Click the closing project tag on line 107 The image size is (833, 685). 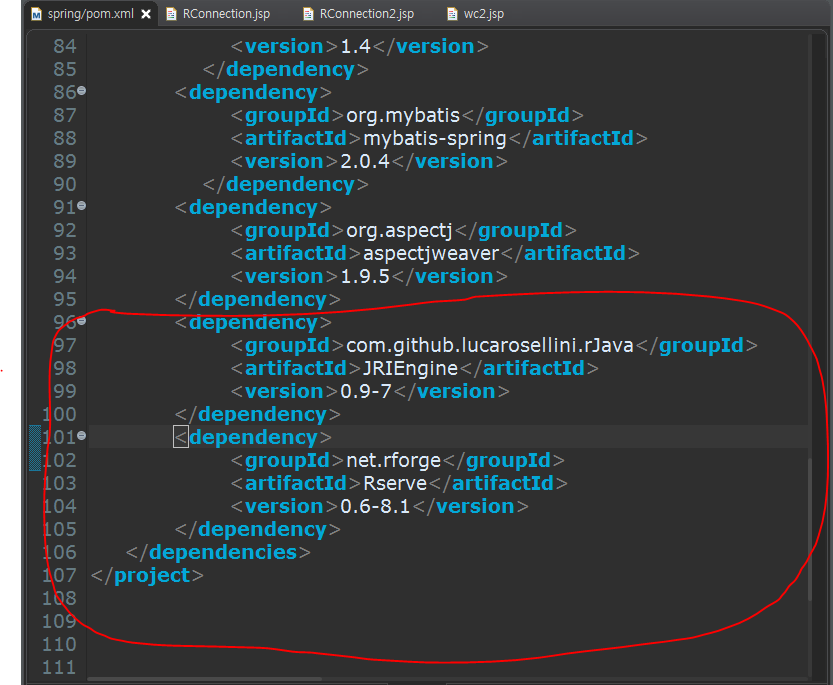click(x=147, y=576)
